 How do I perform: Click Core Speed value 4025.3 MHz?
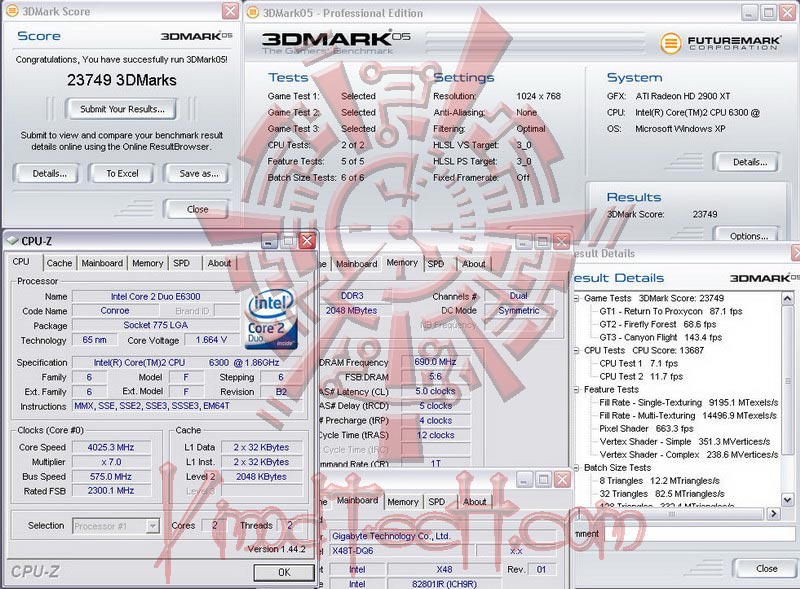111,447
